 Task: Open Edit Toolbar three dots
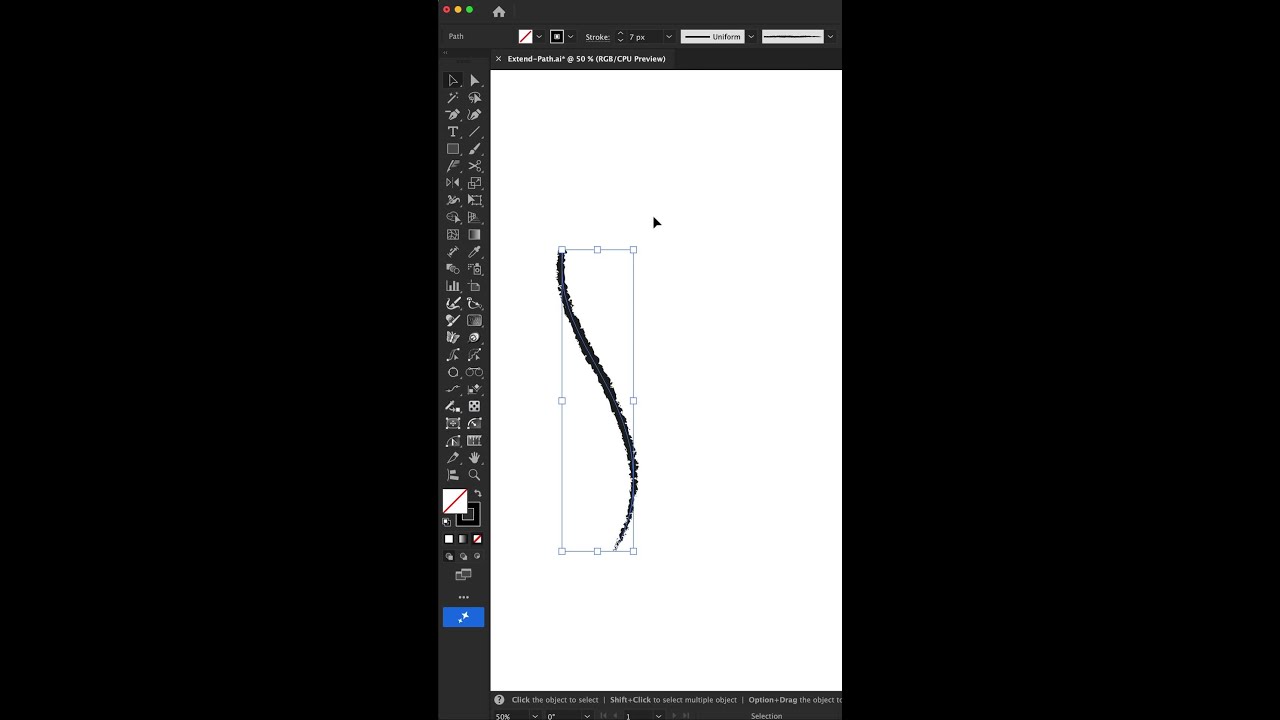click(x=463, y=597)
